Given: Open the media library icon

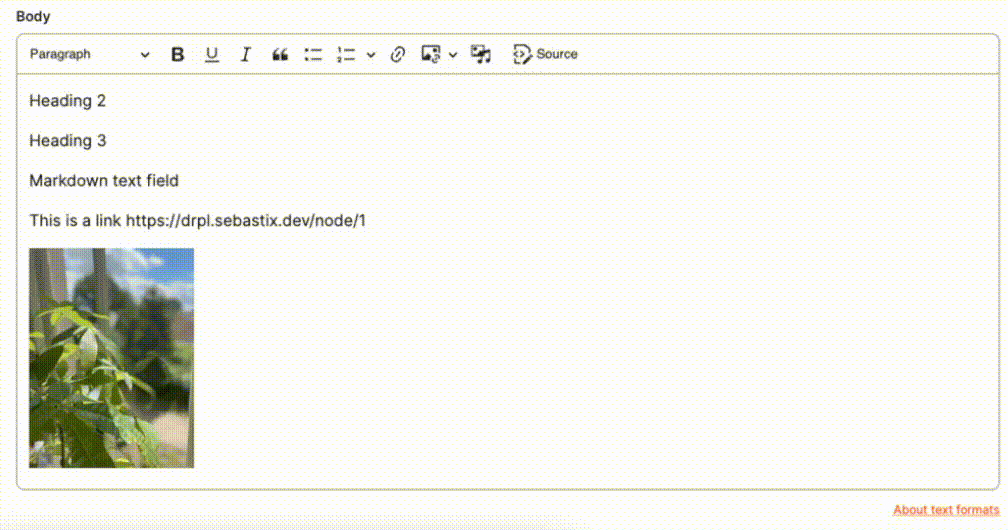Looking at the screenshot, I should 481,55.
